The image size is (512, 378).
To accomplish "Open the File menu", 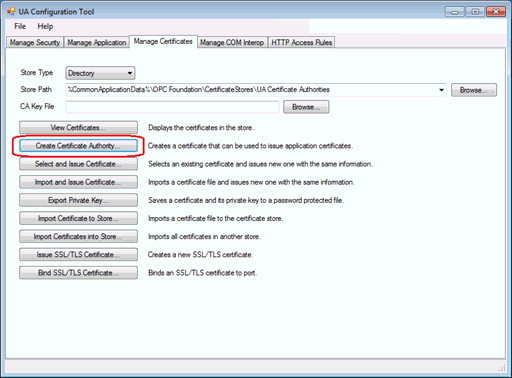I will (20, 26).
